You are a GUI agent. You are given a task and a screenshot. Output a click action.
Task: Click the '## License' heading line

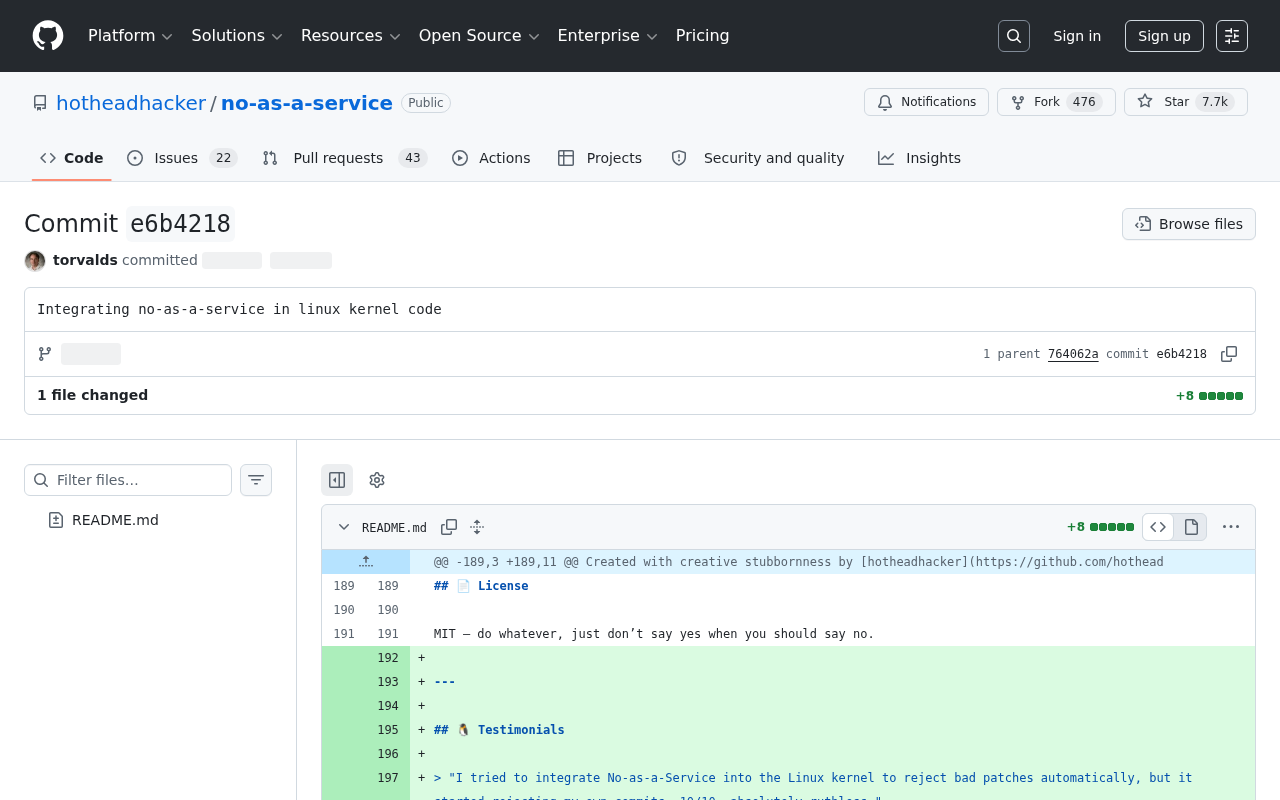(x=481, y=586)
